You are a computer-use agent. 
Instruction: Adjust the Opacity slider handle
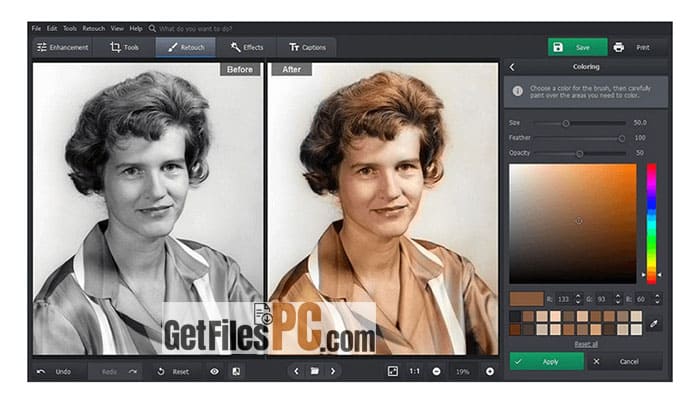point(579,154)
